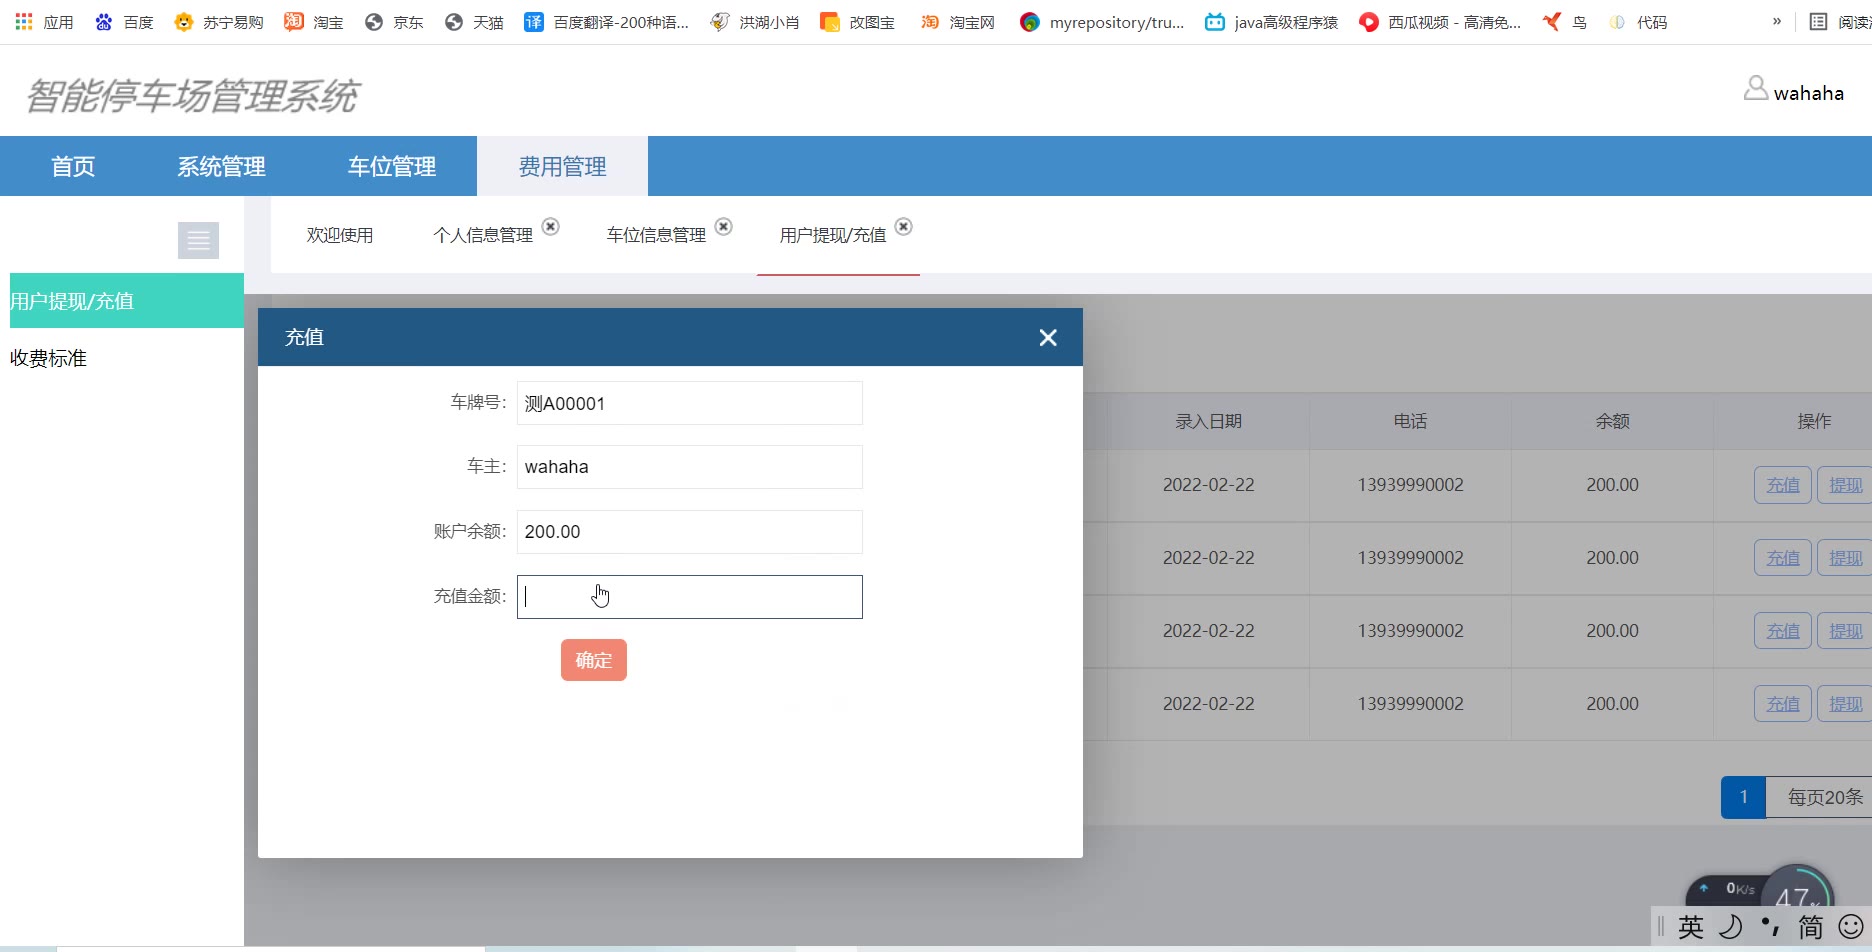Viewport: 1872px width, 952px height.
Task: Select the 费用管理 navigation menu
Action: coord(562,166)
